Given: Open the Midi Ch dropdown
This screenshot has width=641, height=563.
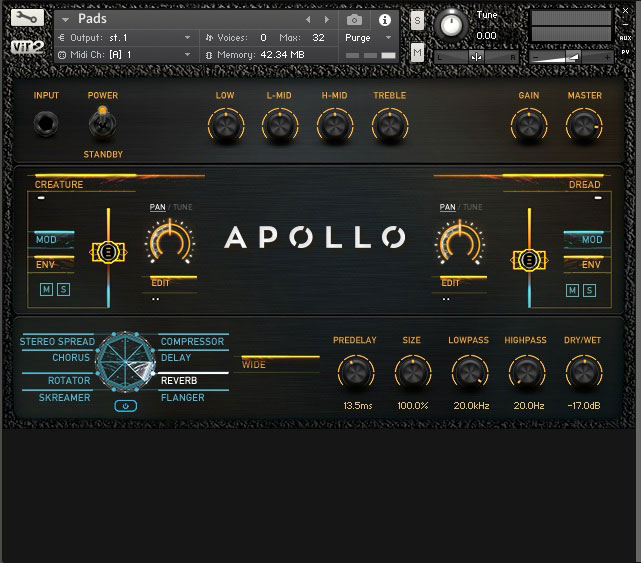Looking at the screenshot, I should (125, 55).
